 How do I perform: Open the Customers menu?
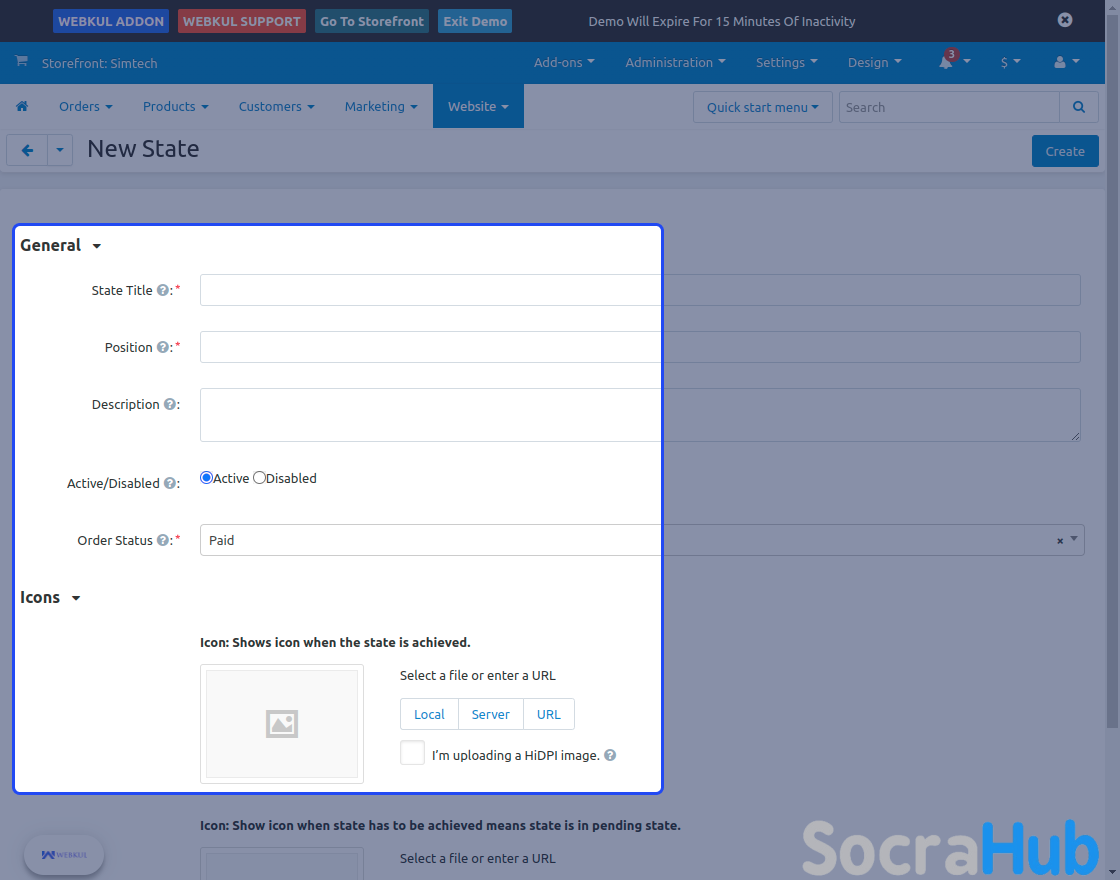pos(276,106)
